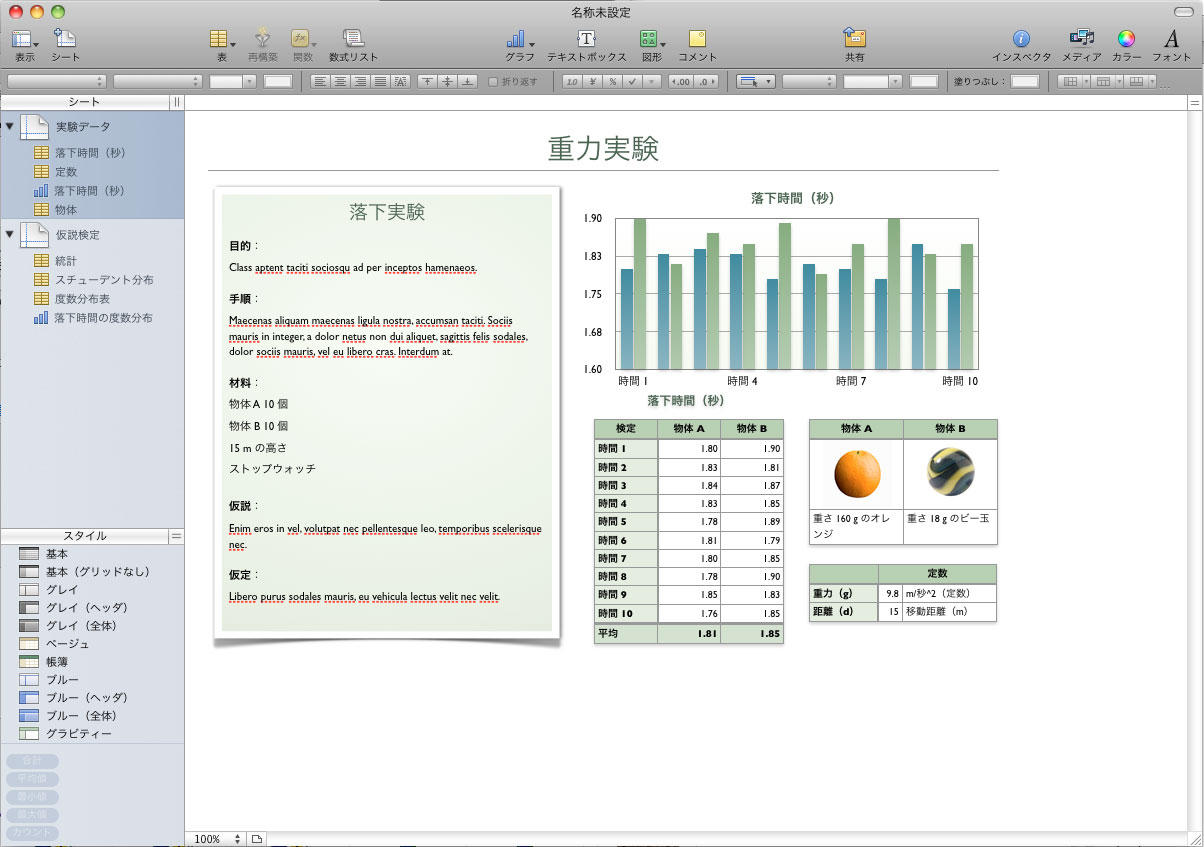The image size is (1204, 847).
Task: Click the 落下実験 heading text
Action: pos(387,212)
